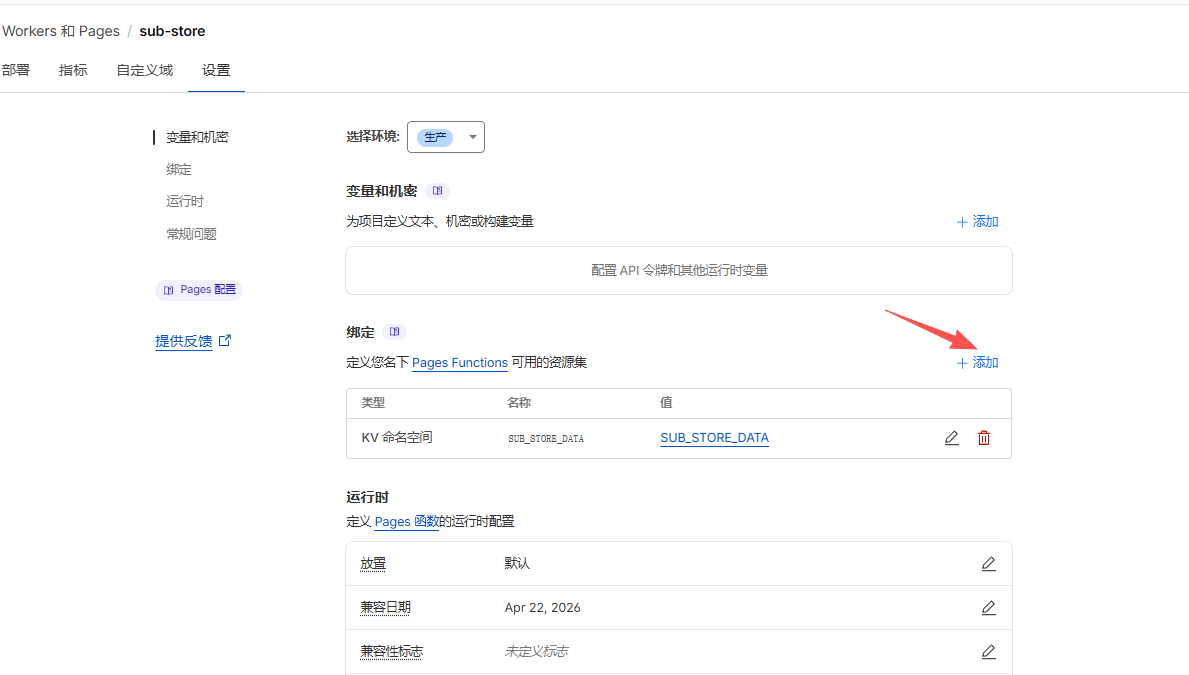Click the 类型 column header

point(373,403)
